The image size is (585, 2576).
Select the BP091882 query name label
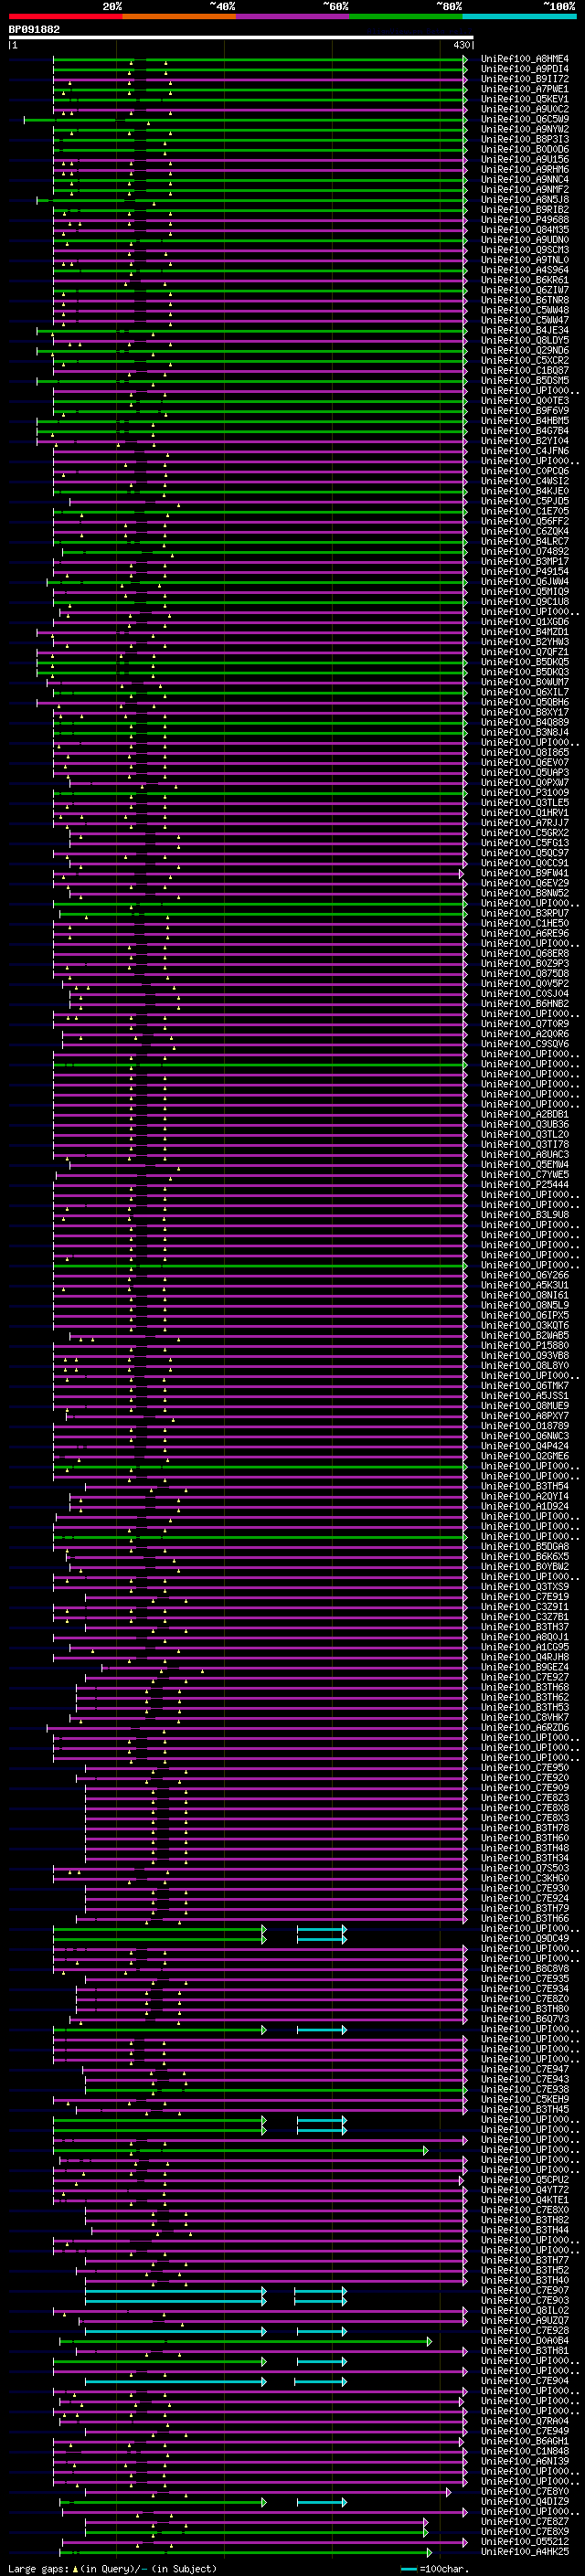[x=34, y=30]
